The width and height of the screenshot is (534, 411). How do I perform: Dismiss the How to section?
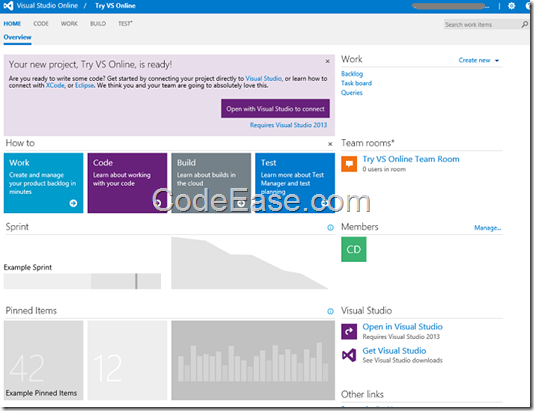(x=330, y=144)
